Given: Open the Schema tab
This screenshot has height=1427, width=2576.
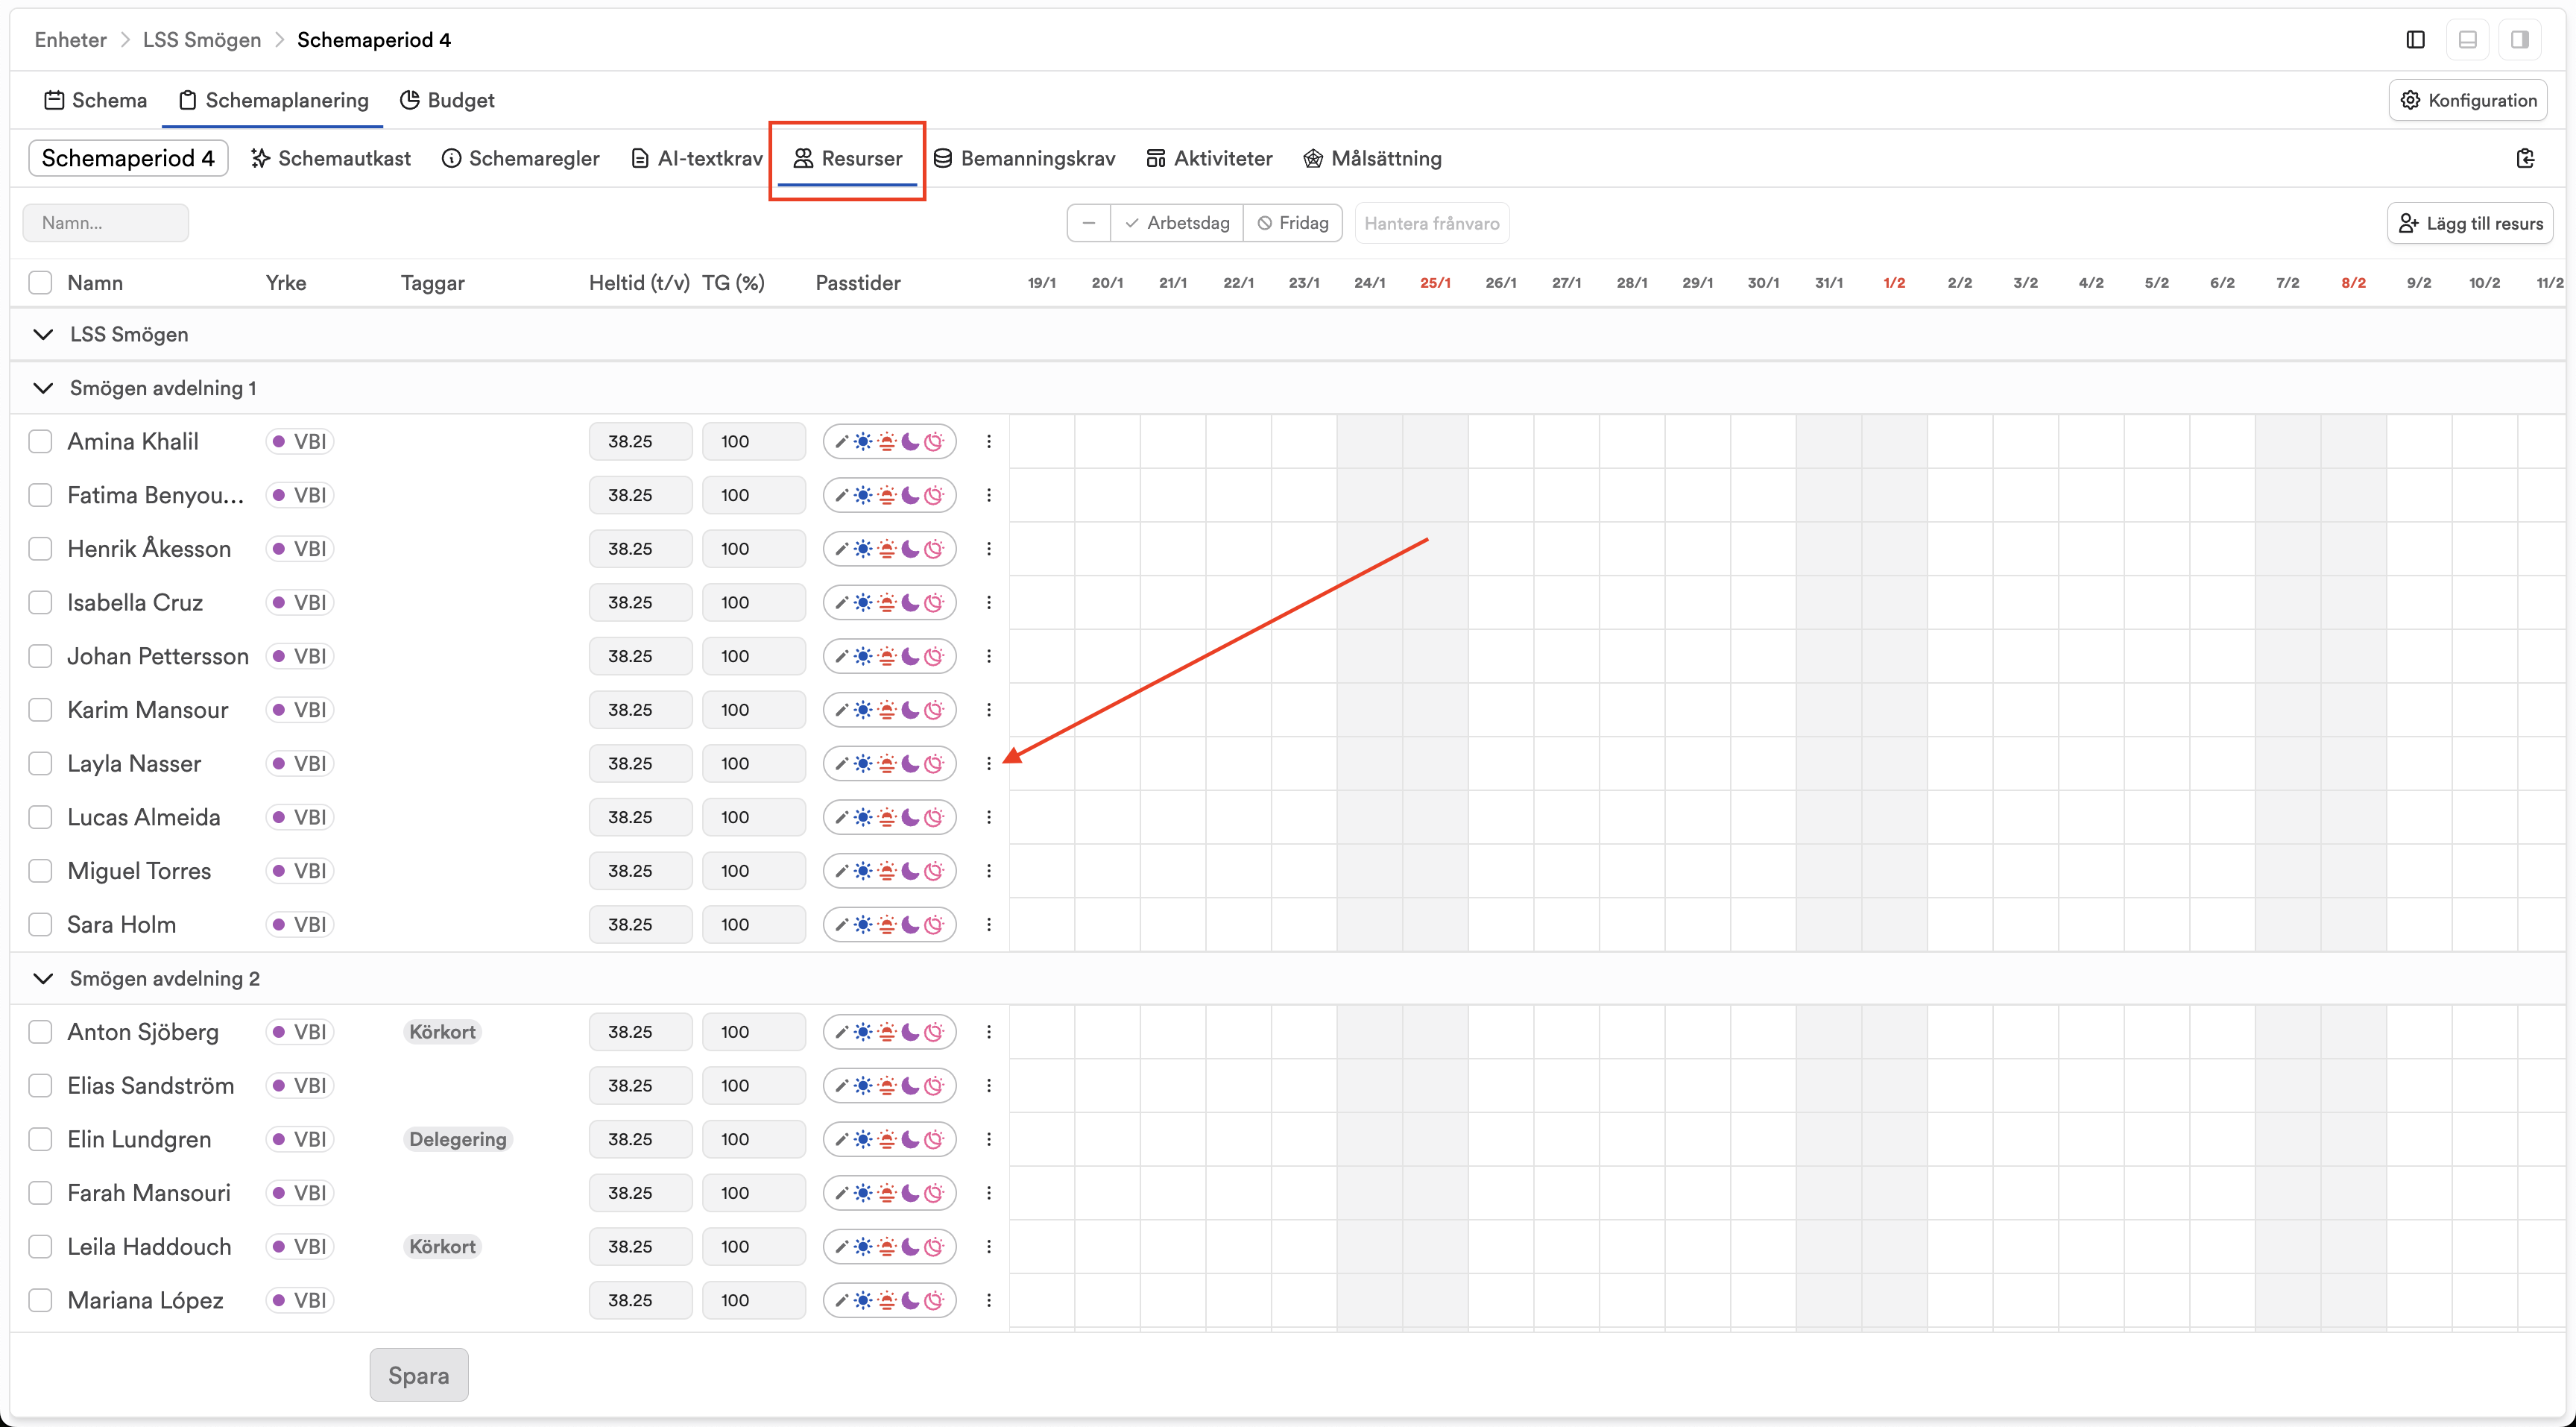Looking at the screenshot, I should pos(96,100).
